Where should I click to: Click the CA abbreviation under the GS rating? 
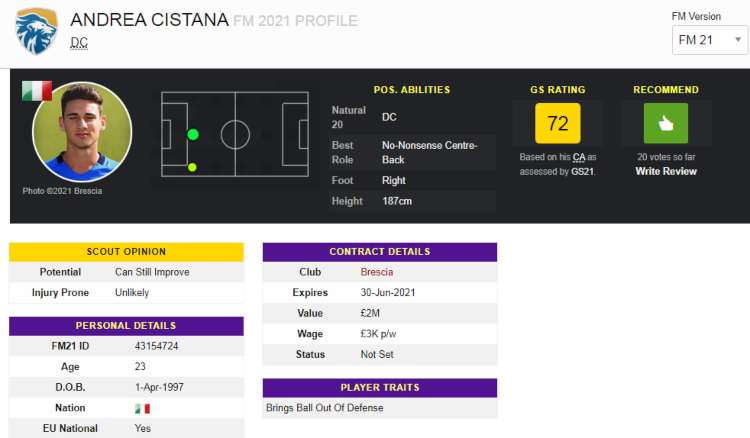coord(579,158)
